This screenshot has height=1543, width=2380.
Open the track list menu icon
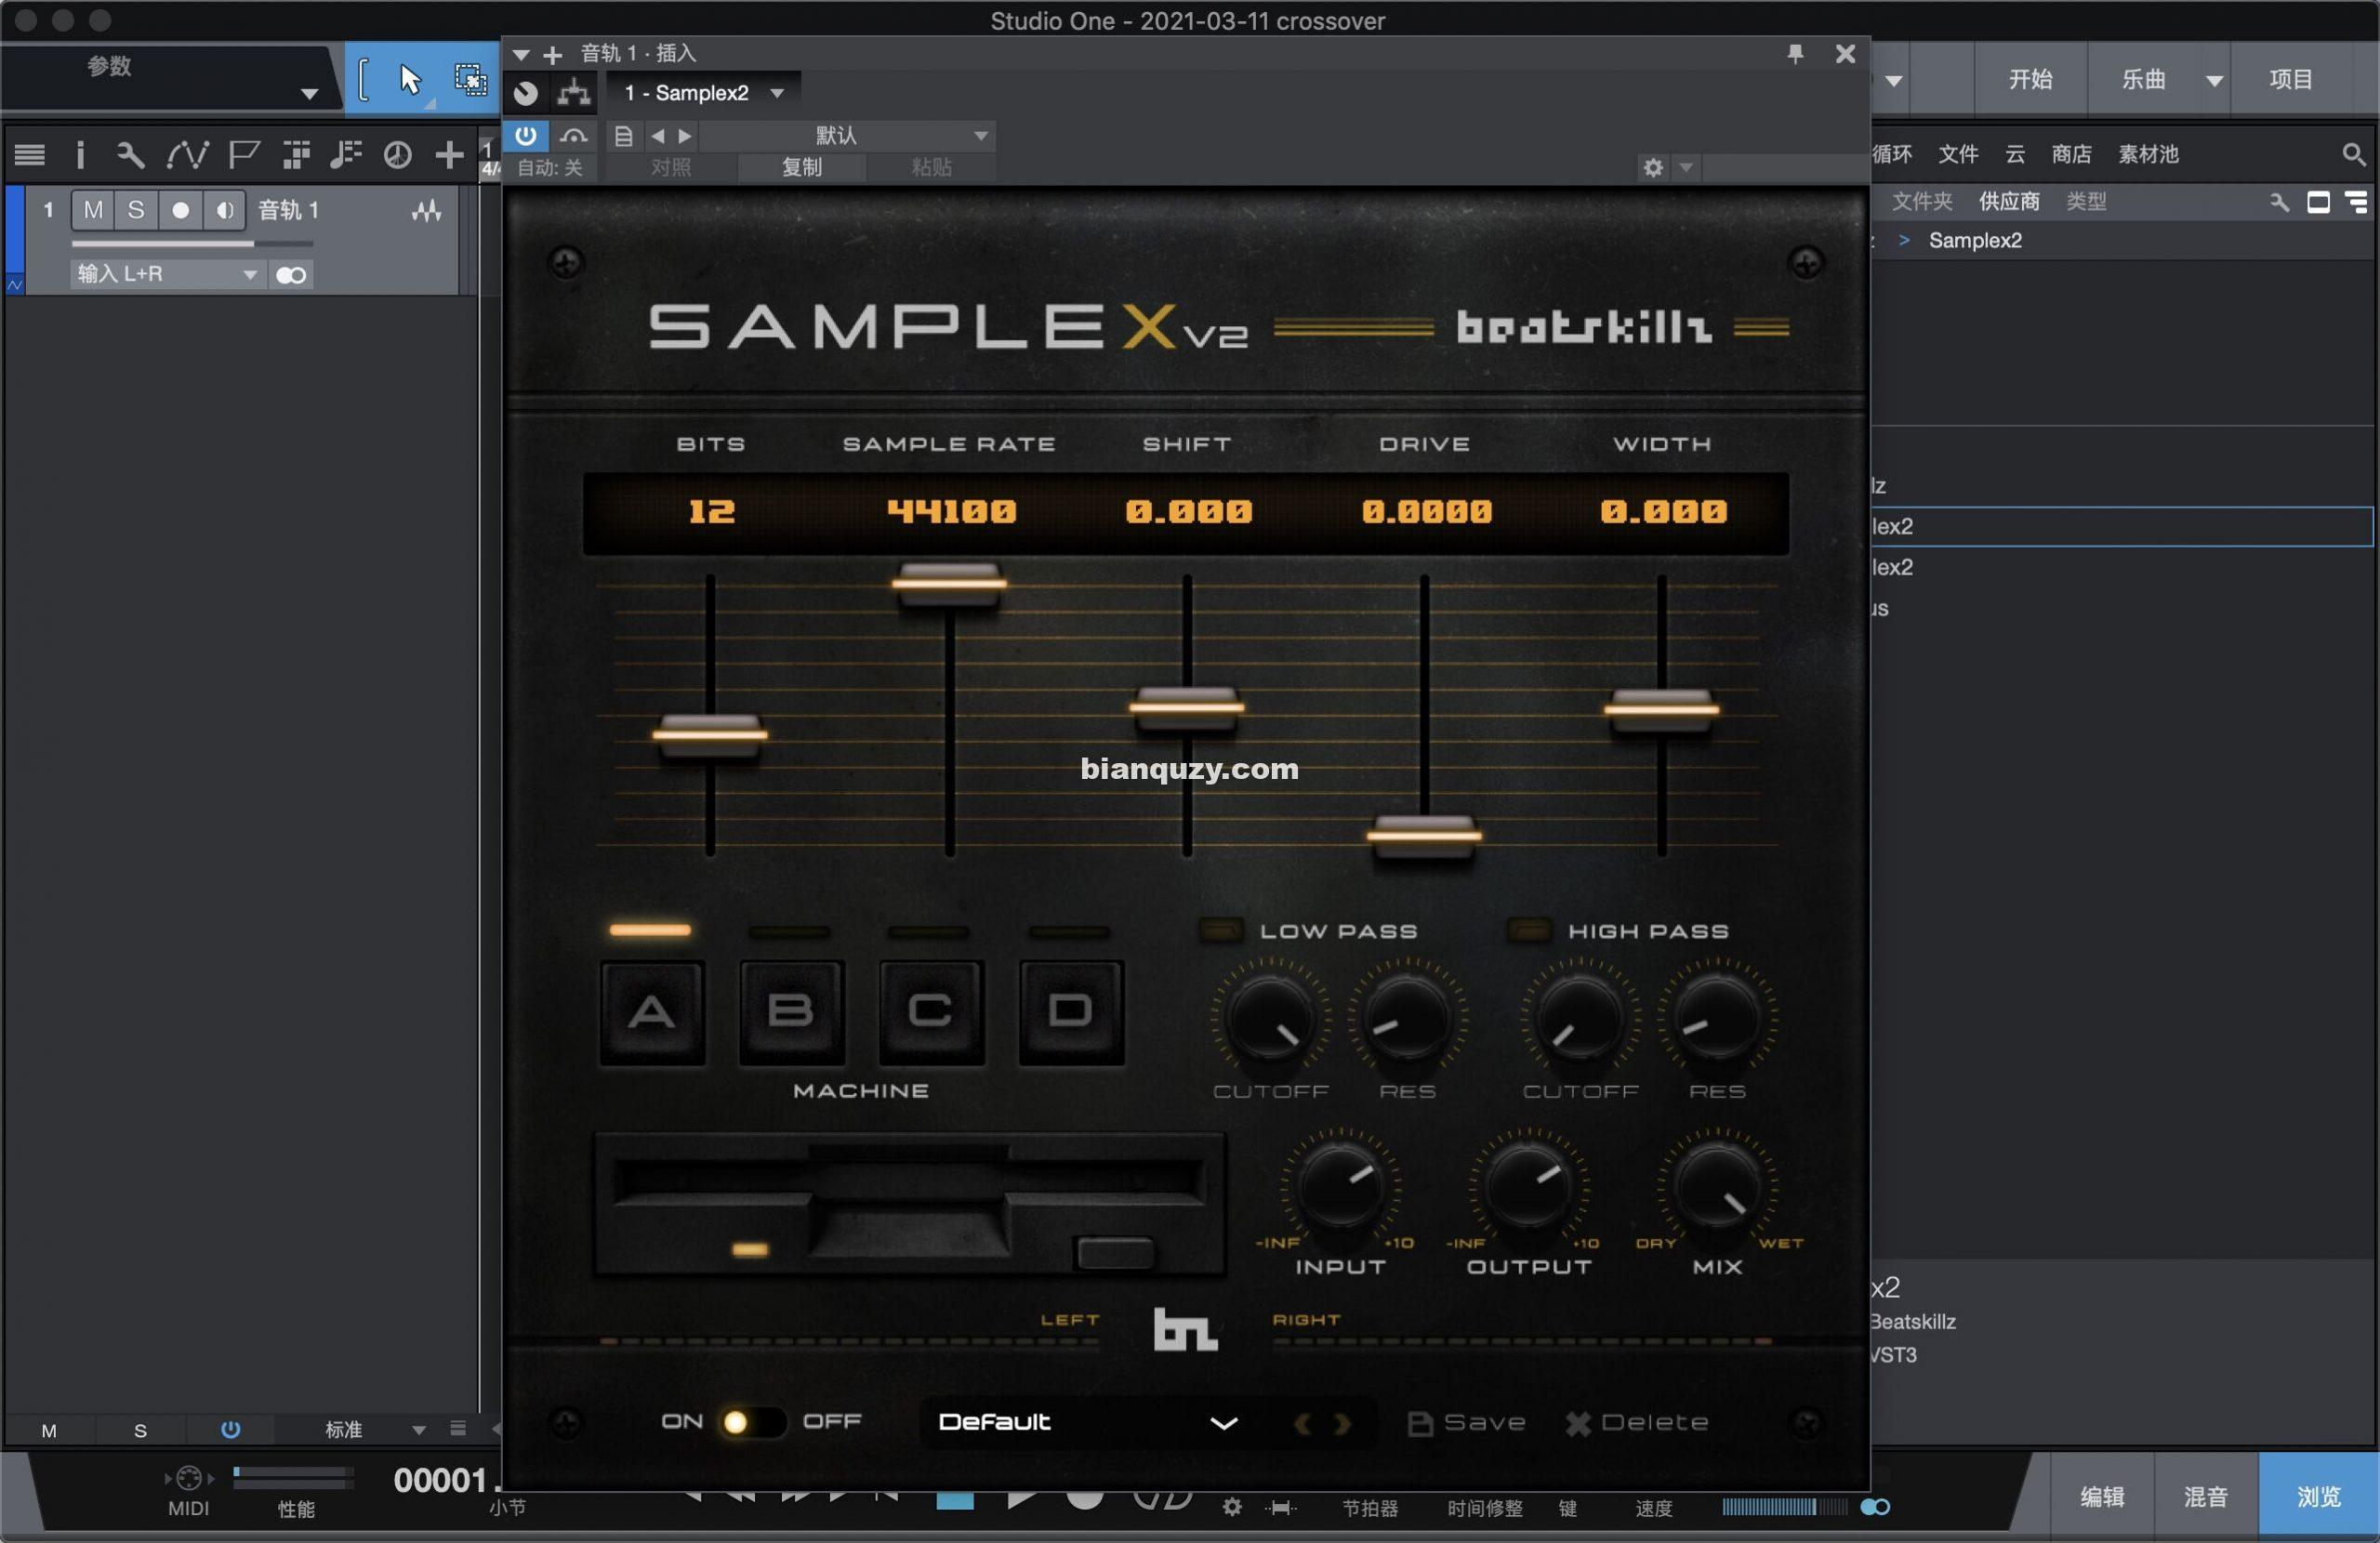pyautogui.click(x=29, y=155)
